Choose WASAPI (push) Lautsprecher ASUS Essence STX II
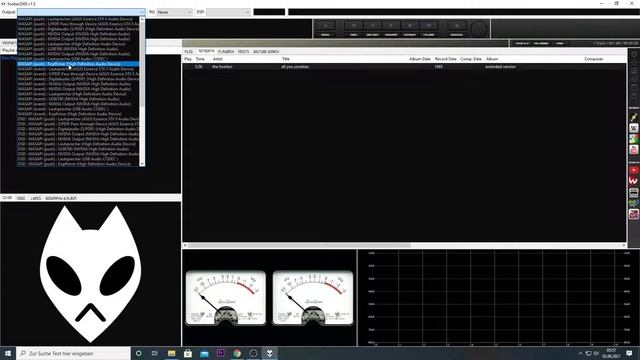This screenshot has width=640, height=360. [78, 19]
